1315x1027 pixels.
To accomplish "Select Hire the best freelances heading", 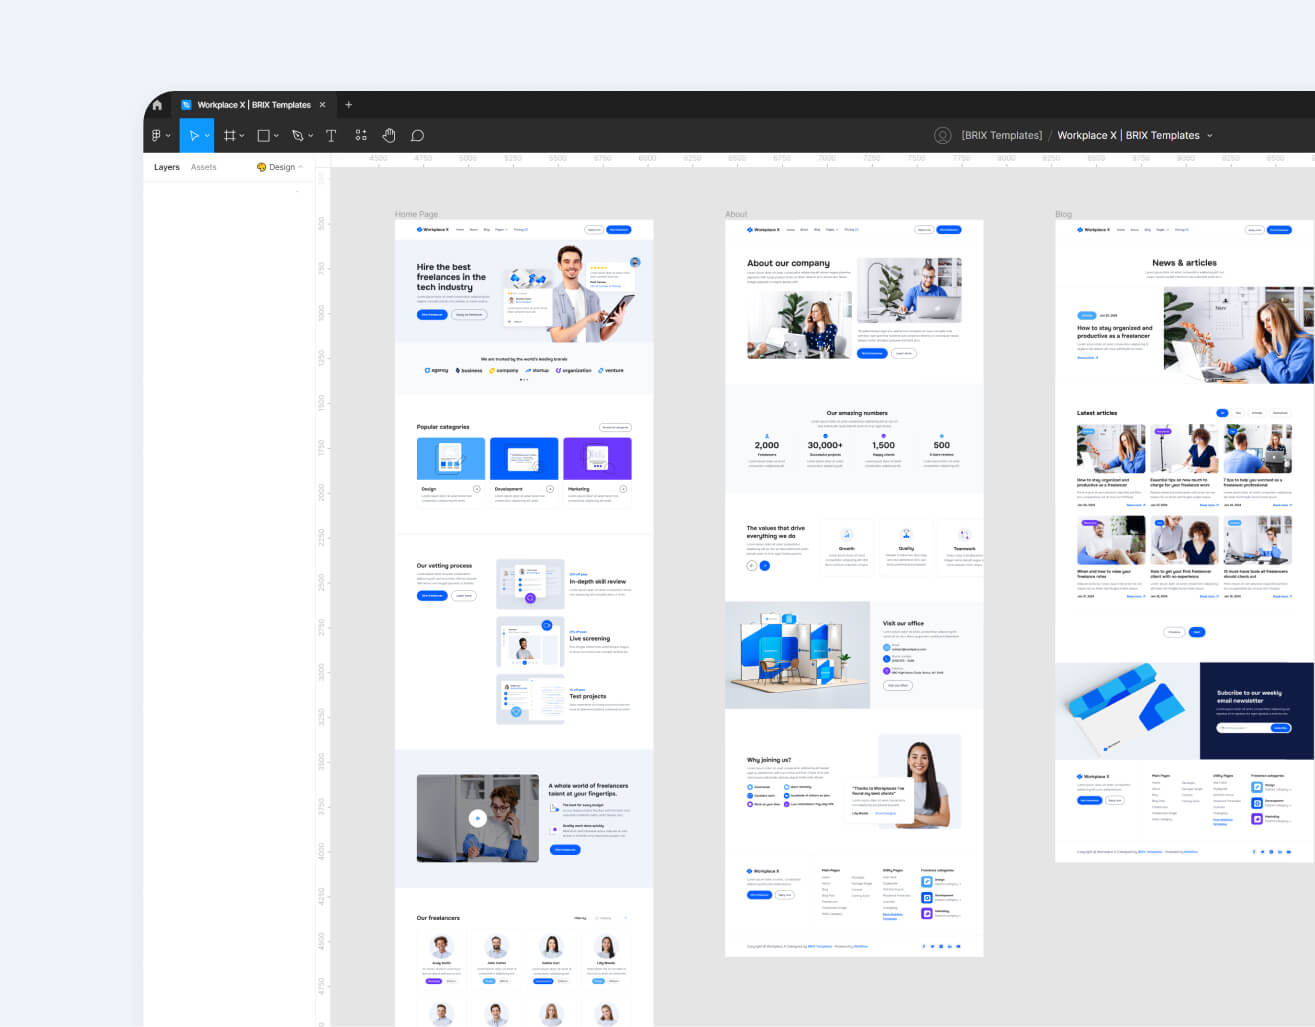I will (451, 277).
